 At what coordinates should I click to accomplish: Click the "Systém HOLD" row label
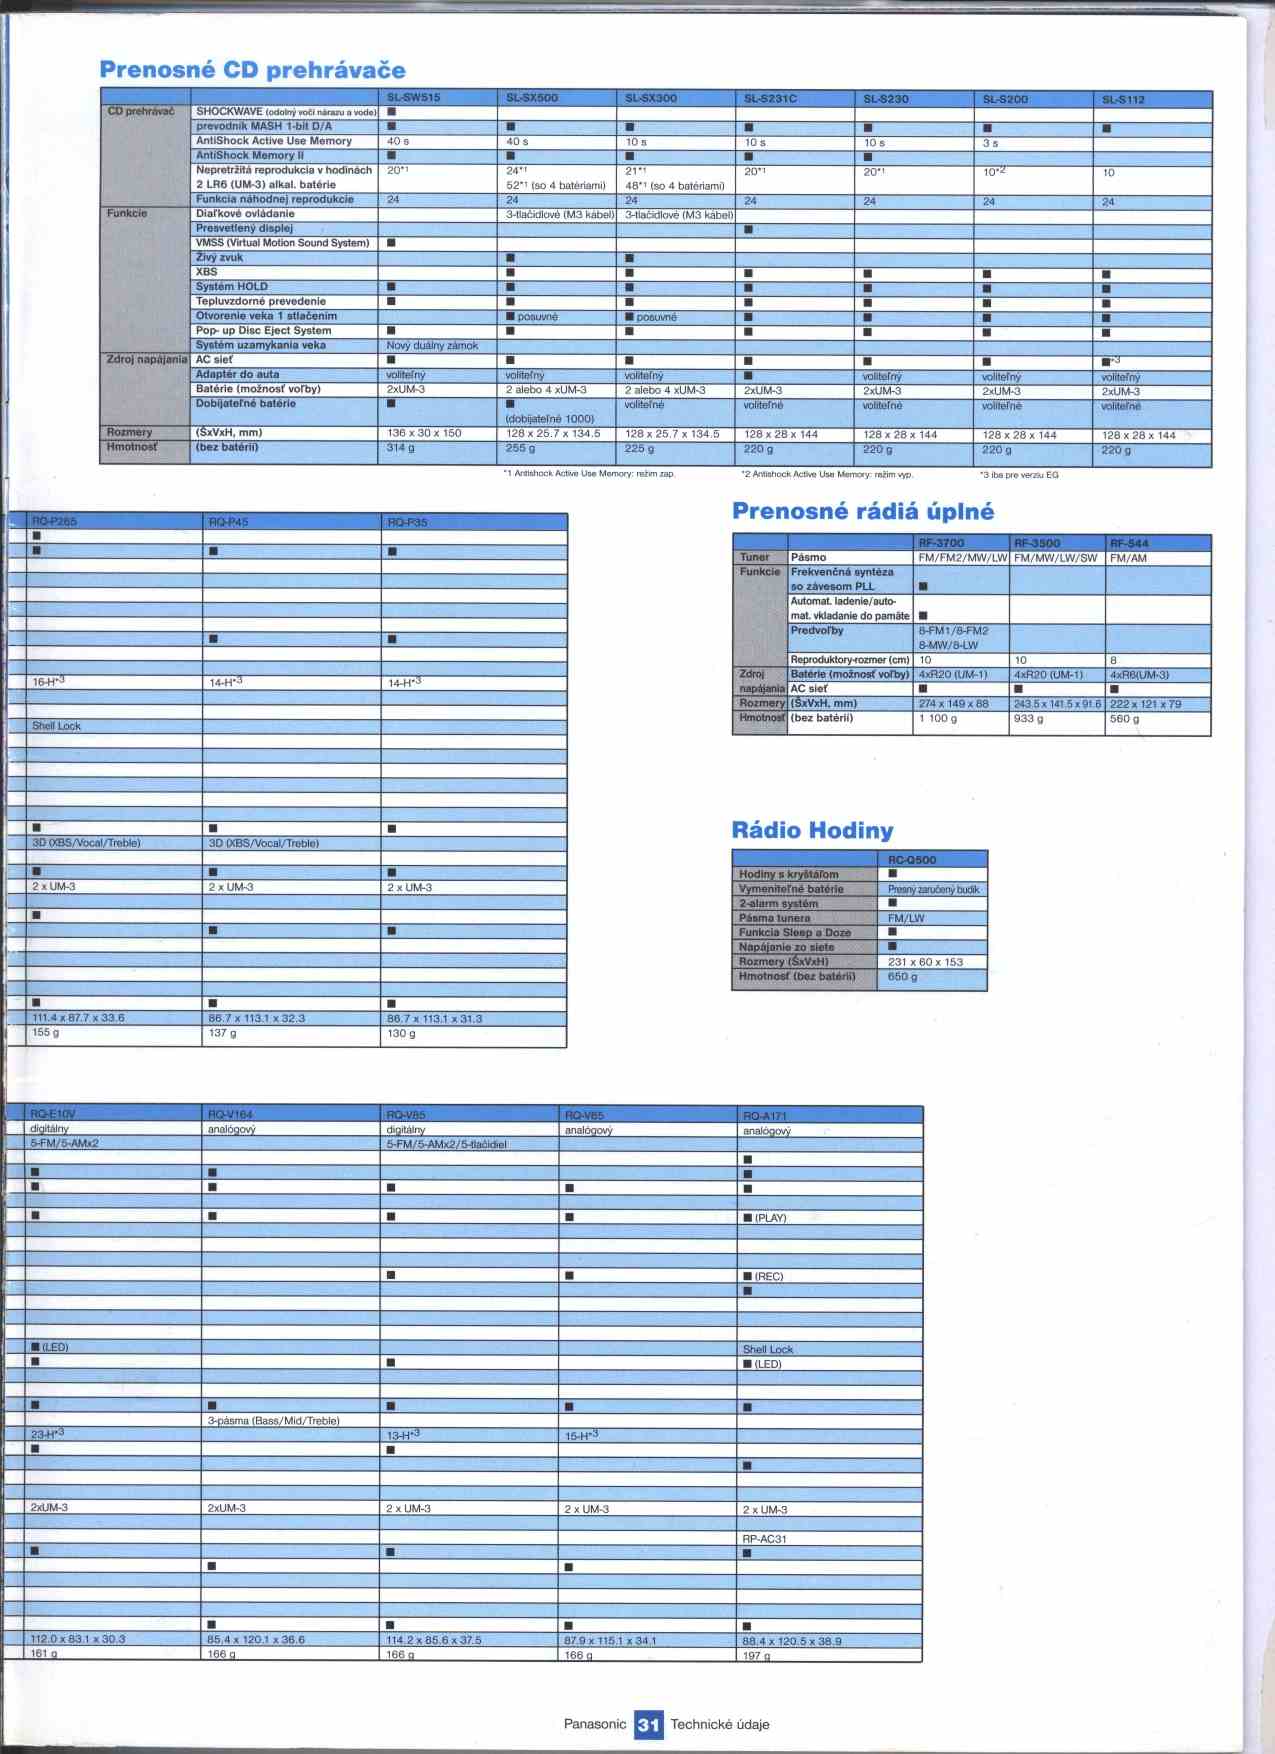[x=232, y=286]
